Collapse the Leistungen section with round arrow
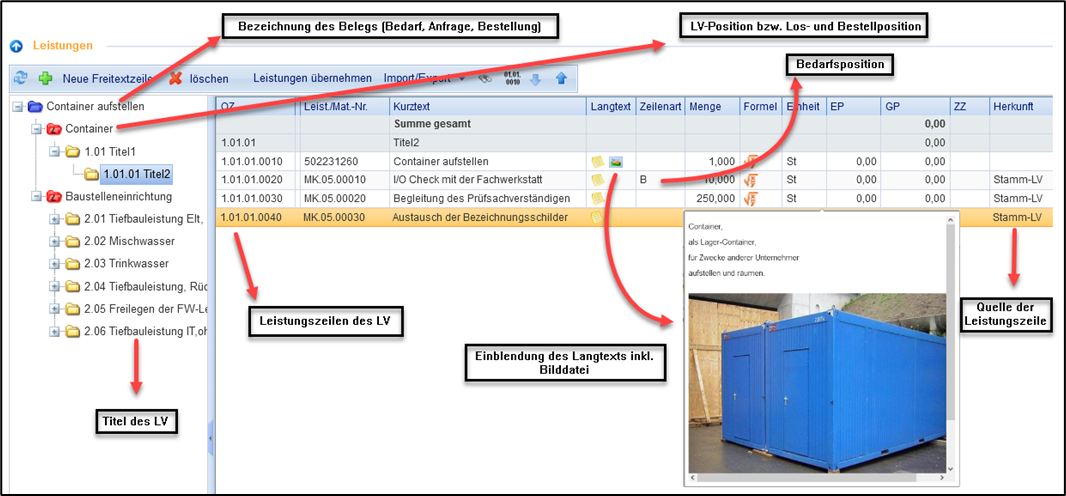Image resolution: width=1066 pixels, height=496 pixels. click(x=16, y=46)
